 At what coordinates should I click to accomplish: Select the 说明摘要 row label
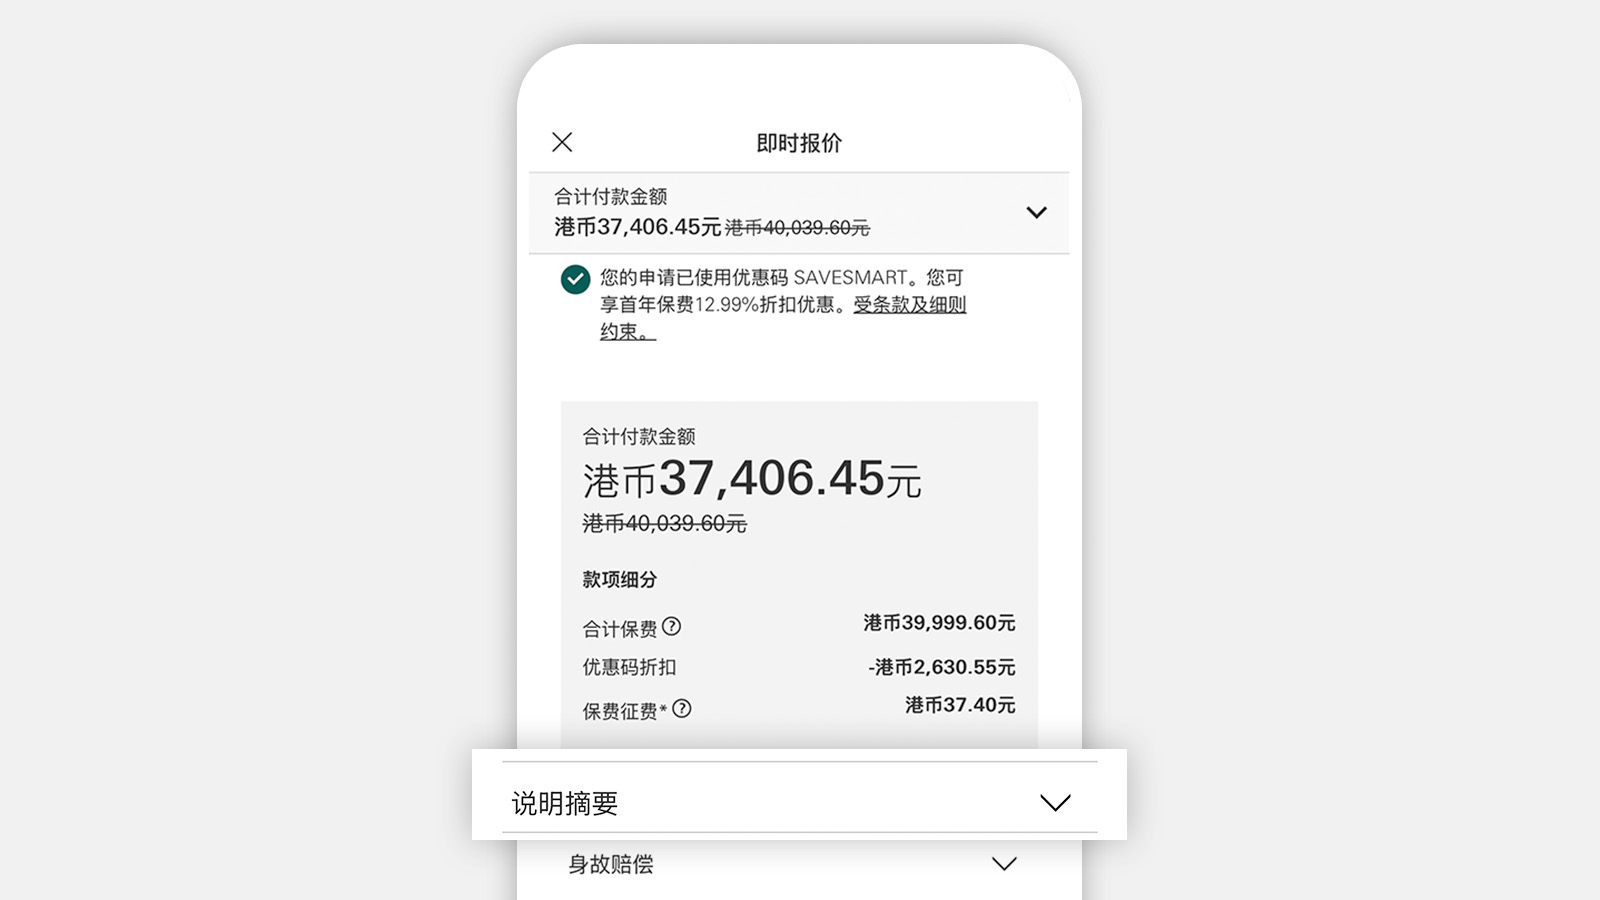click(565, 803)
